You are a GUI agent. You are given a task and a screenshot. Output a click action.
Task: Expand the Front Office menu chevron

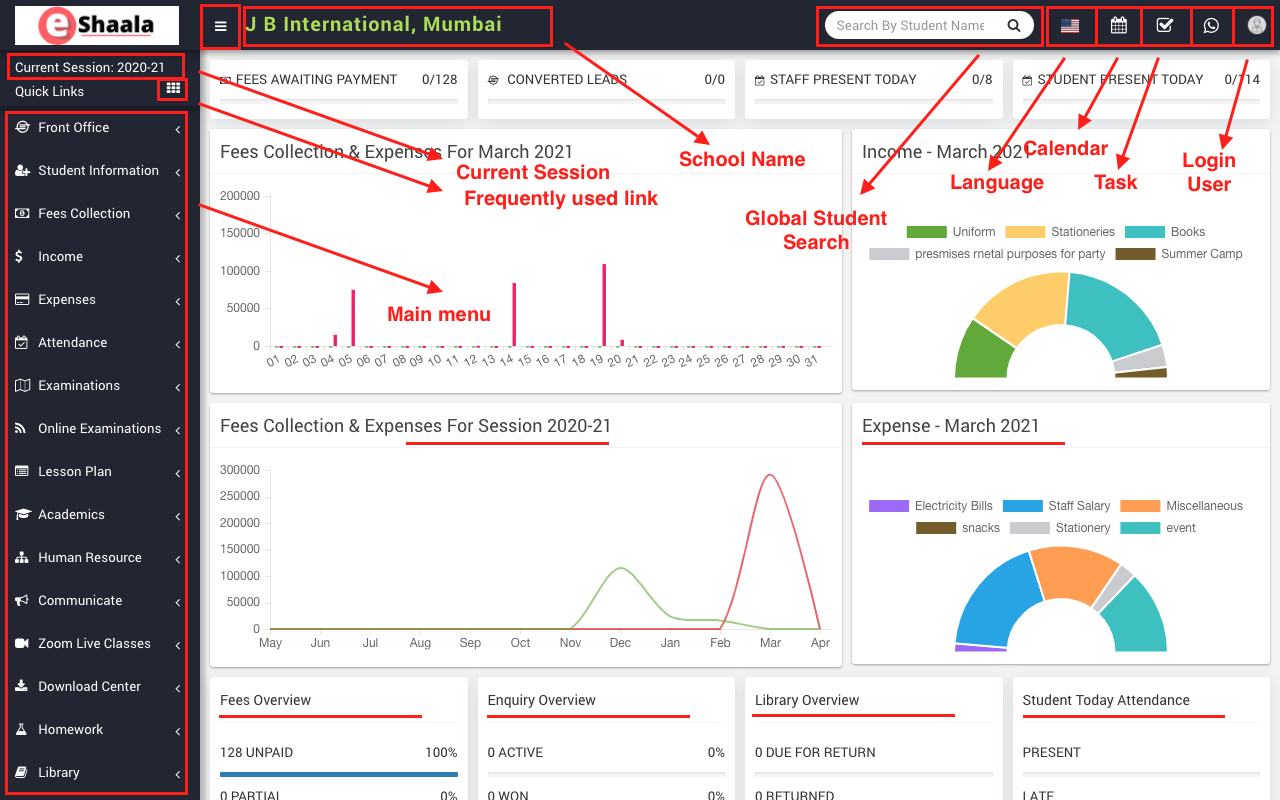(x=177, y=129)
